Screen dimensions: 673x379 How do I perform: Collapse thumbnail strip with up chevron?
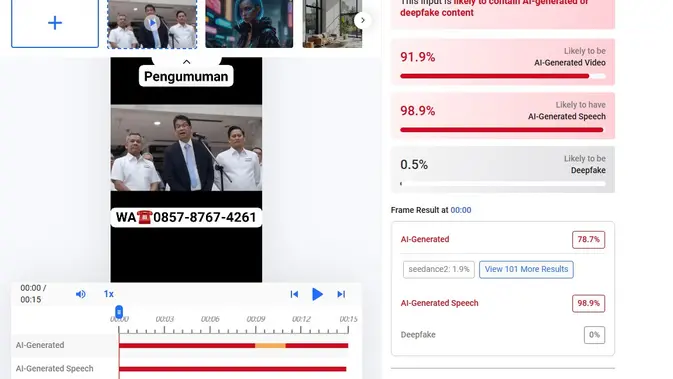(x=186, y=62)
